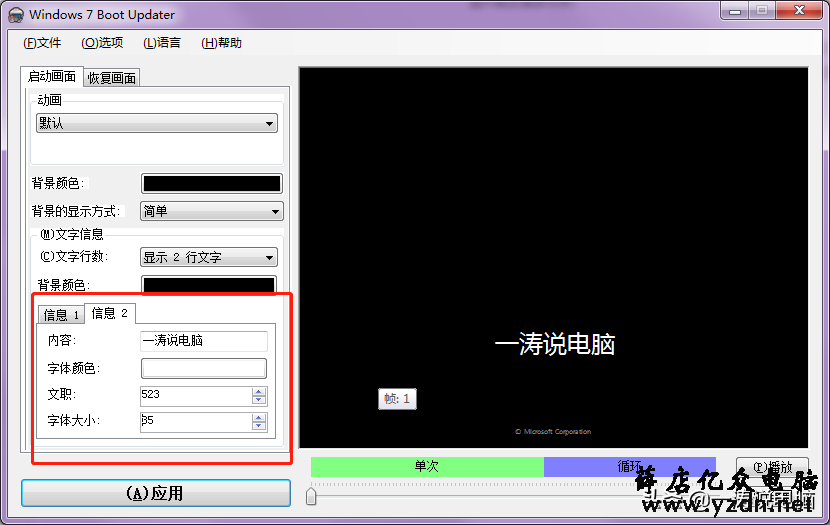Expand the 动画 默认 dropdown
830x525 pixels.
[x=157, y=123]
